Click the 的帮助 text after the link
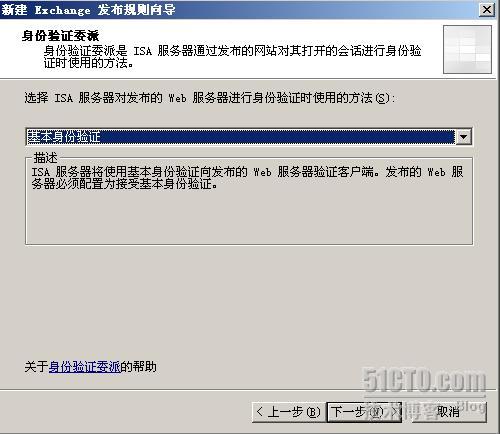The height and width of the screenshot is (434, 500). (138, 367)
